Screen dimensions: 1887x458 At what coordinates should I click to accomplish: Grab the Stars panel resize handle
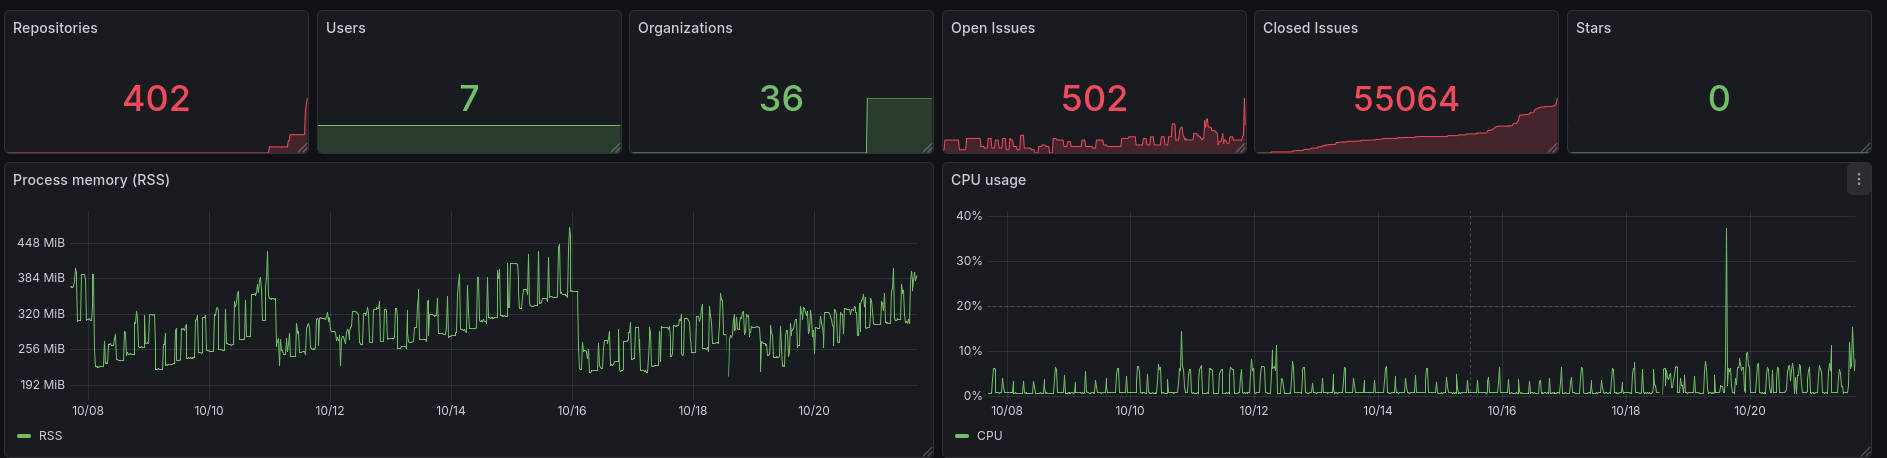tap(1866, 148)
